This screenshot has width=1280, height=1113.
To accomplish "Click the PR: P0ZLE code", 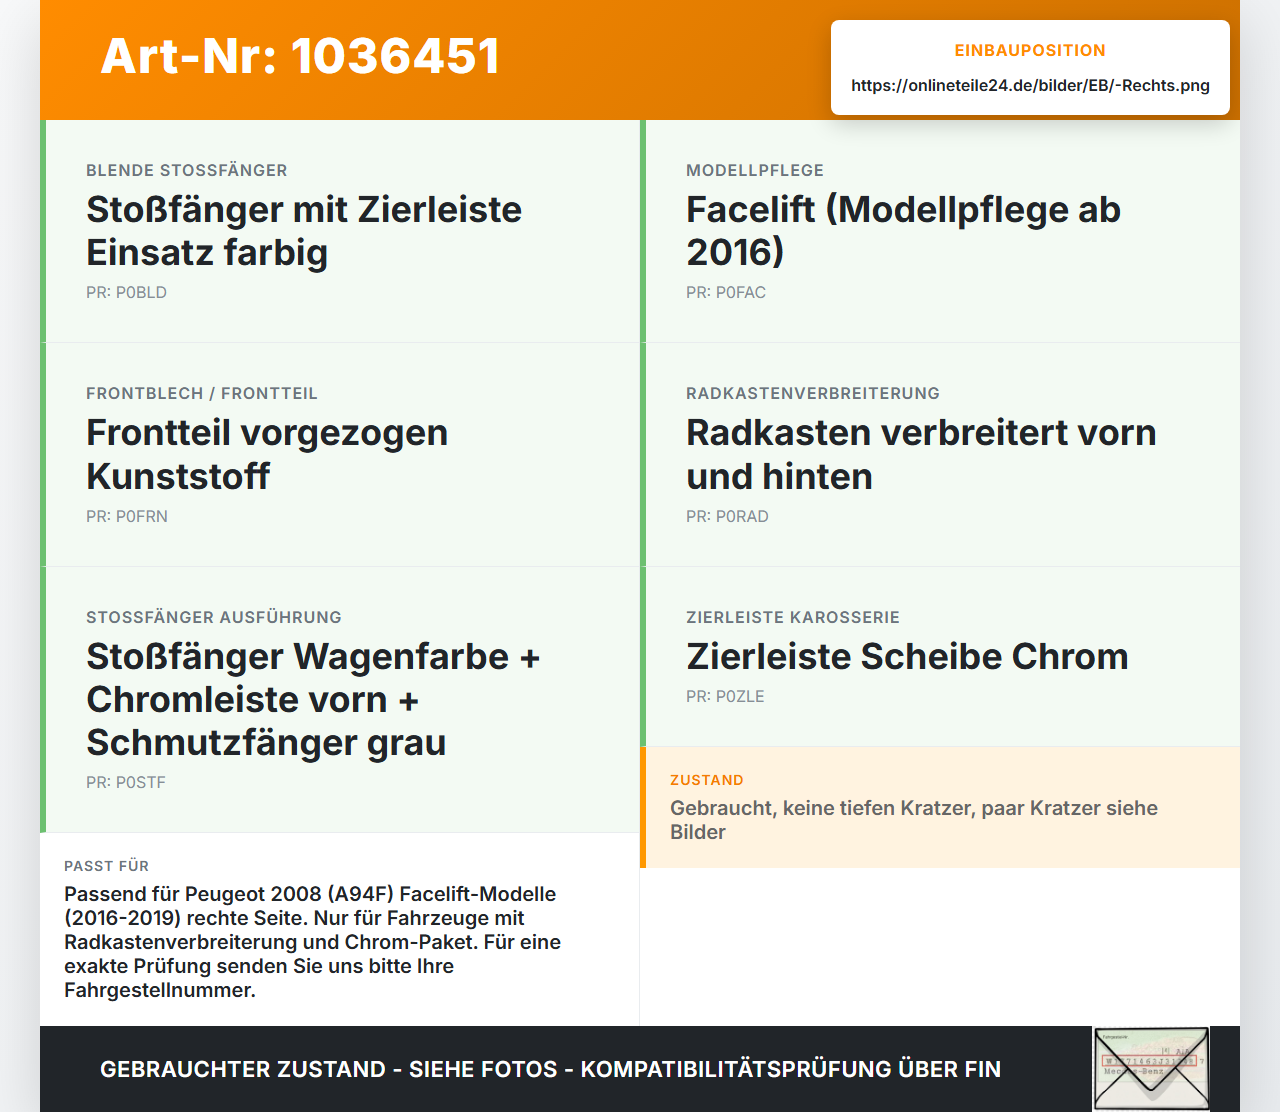I will click(725, 697).
